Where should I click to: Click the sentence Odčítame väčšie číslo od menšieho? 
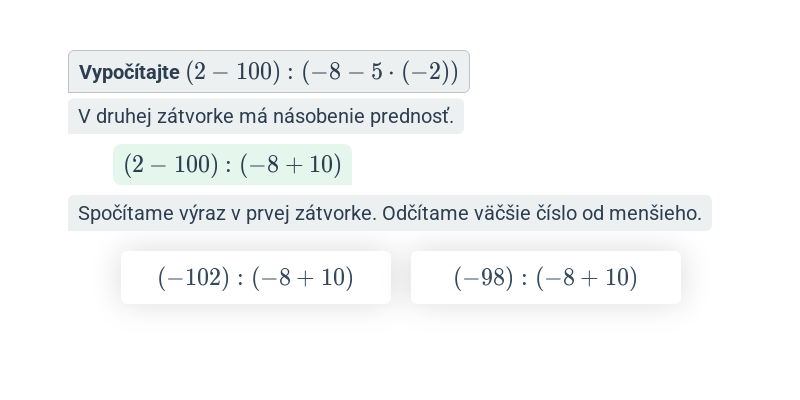point(542,213)
